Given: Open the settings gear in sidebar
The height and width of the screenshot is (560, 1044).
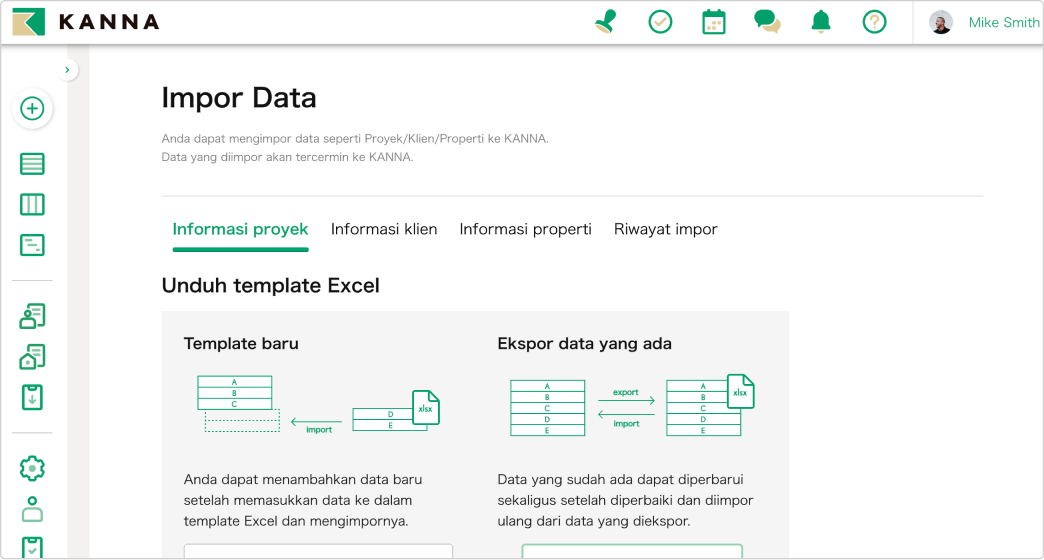Looking at the screenshot, I should coord(32,469).
